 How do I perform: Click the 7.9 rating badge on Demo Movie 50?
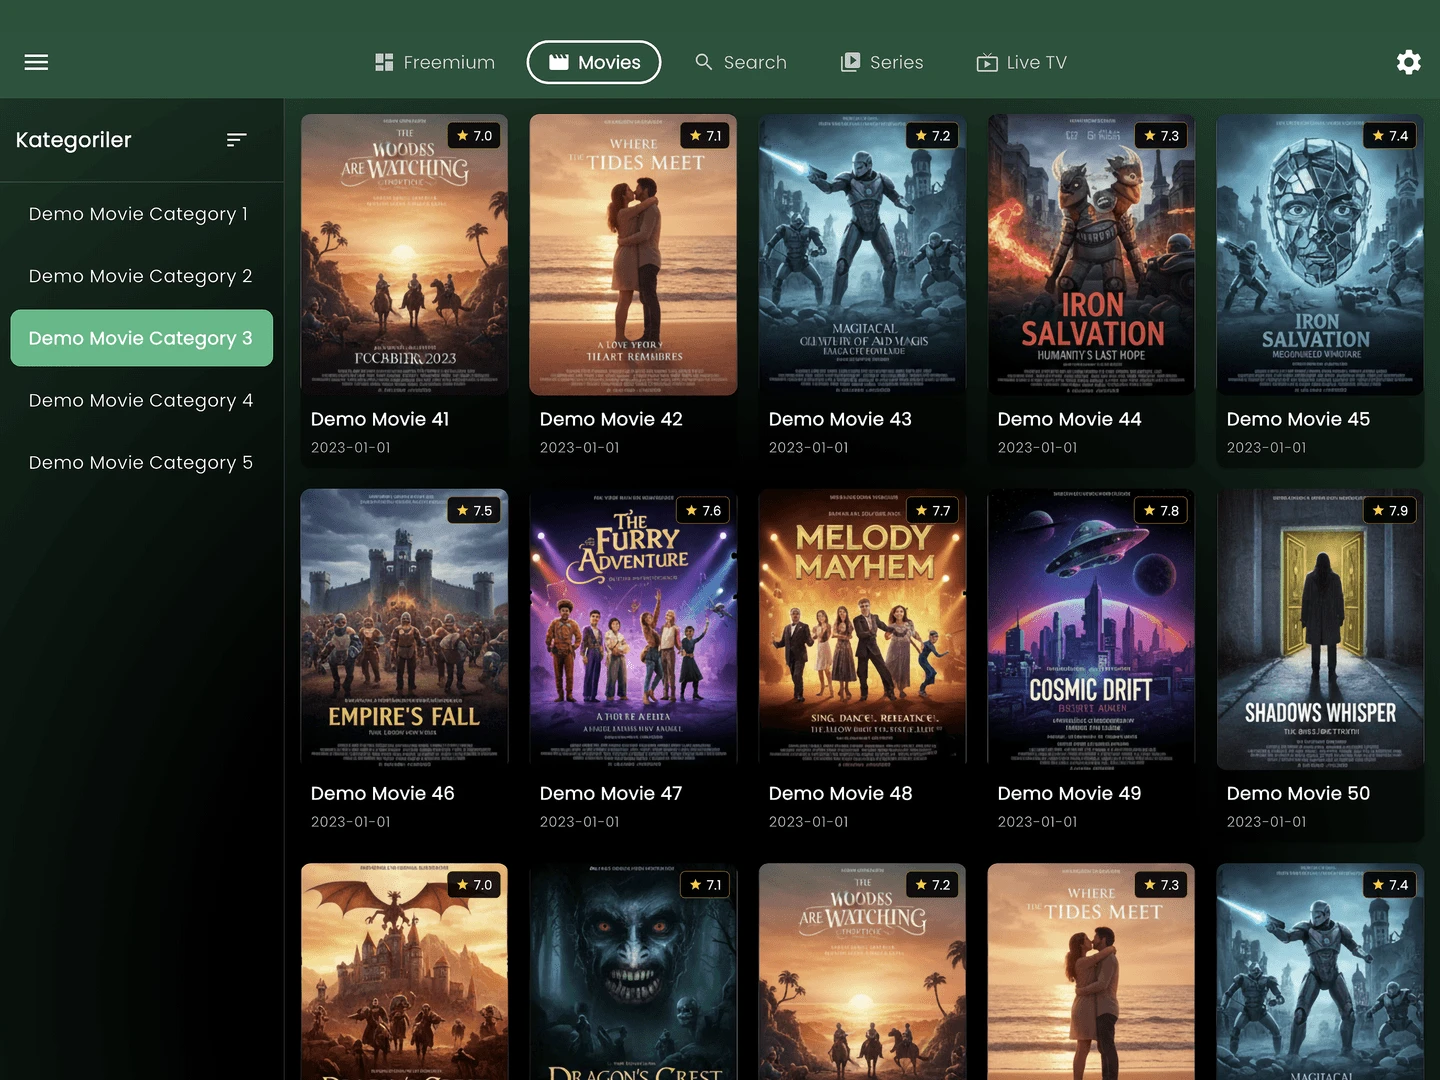pos(1390,510)
